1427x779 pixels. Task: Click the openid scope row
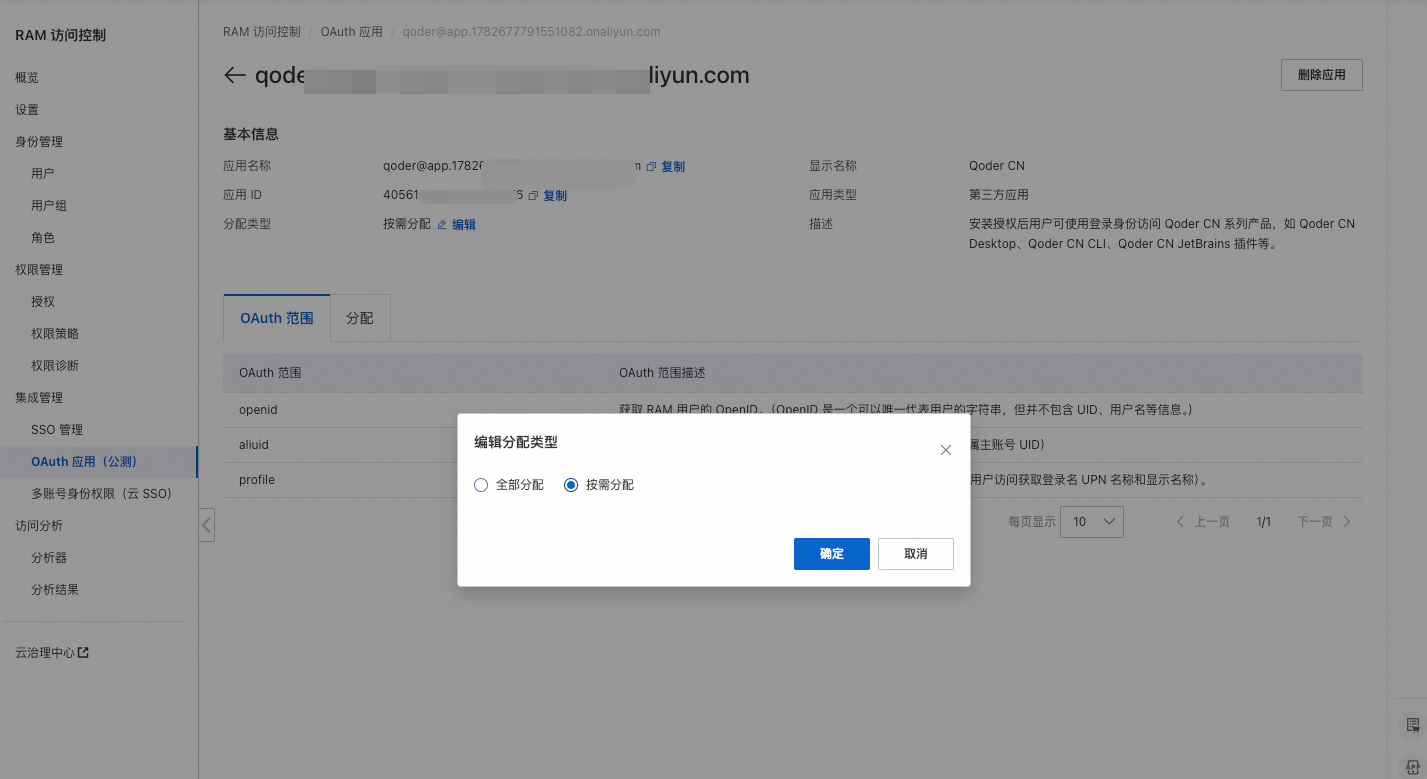(x=792, y=410)
